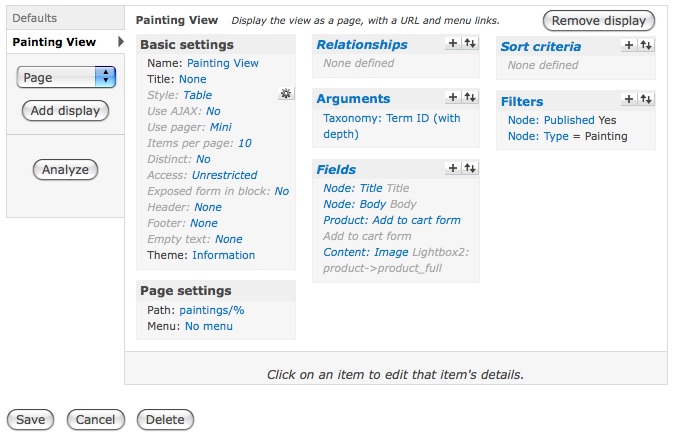The width and height of the screenshot is (673, 440).
Task: Add a new Field with plus icon
Action: [453, 168]
